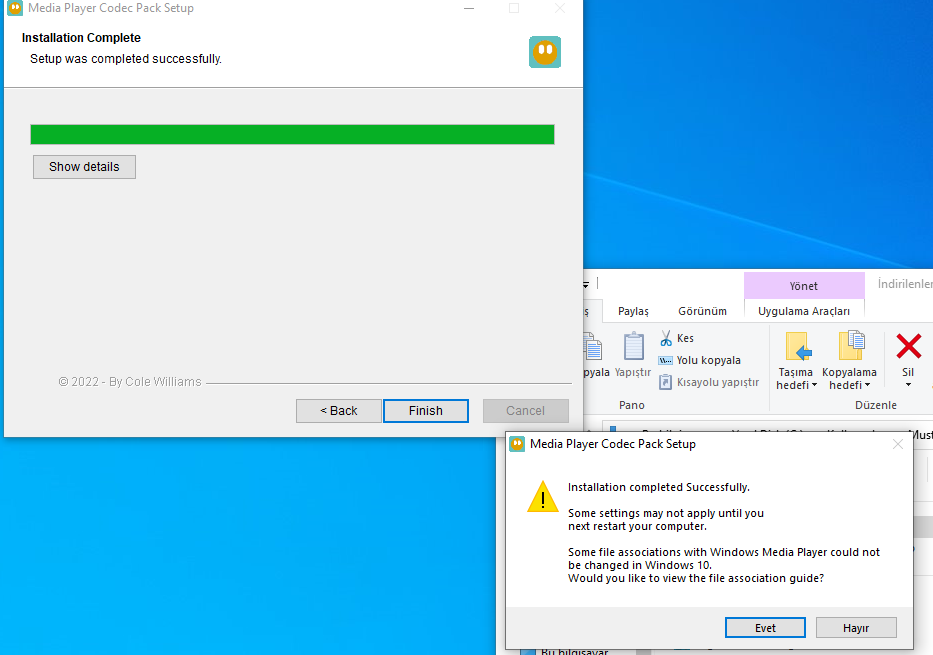Click the Show details button
933x655 pixels.
pos(84,167)
